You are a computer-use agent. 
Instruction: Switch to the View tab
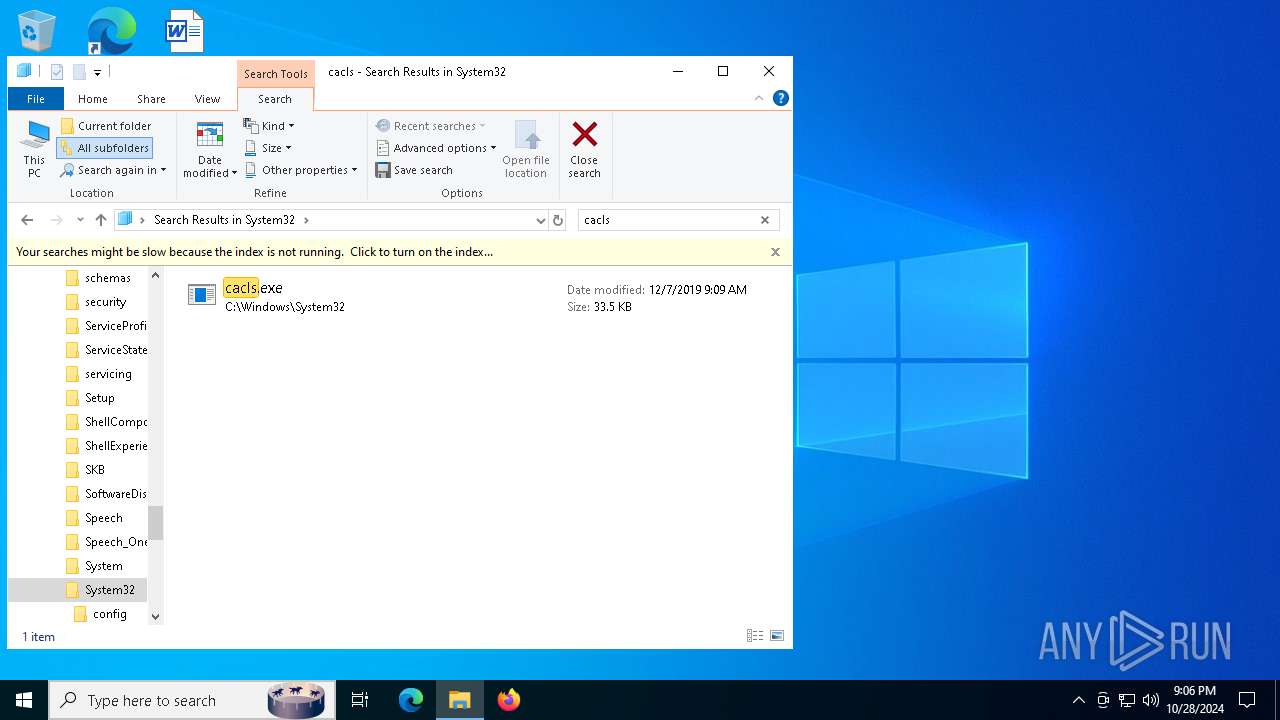click(208, 99)
